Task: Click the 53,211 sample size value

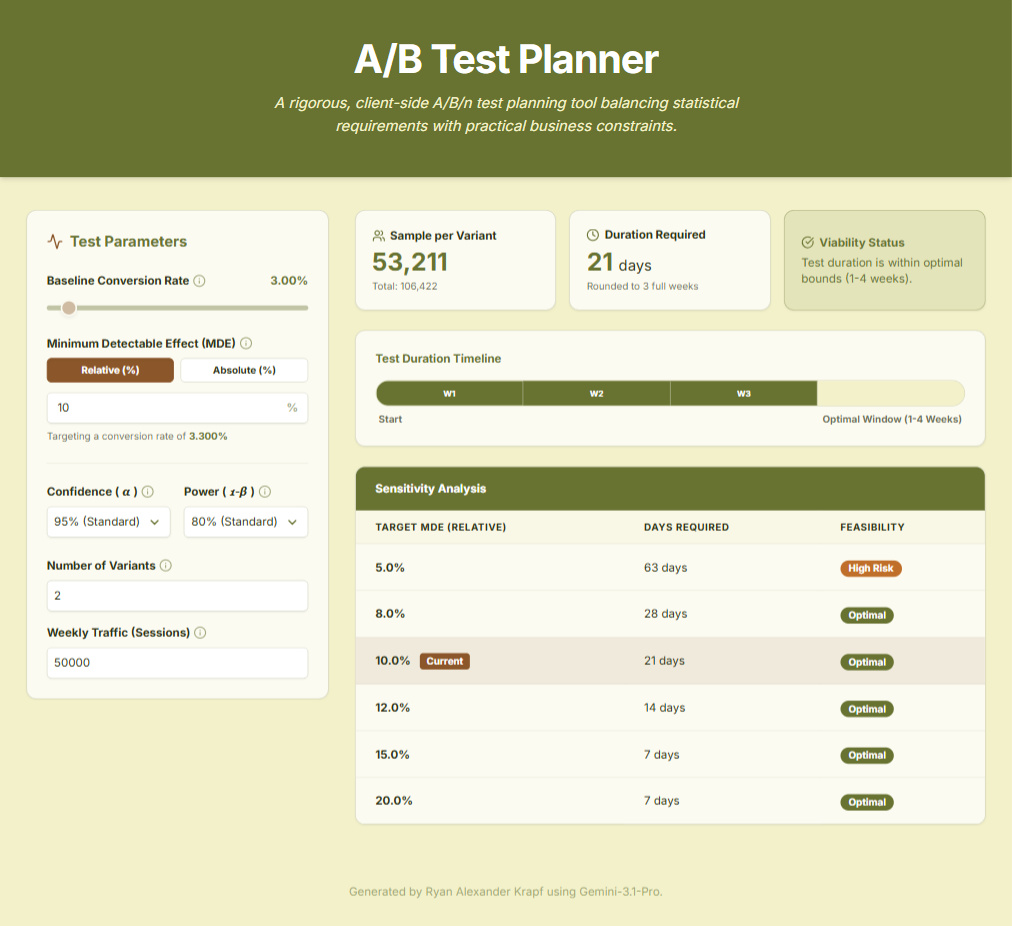Action: coord(410,262)
